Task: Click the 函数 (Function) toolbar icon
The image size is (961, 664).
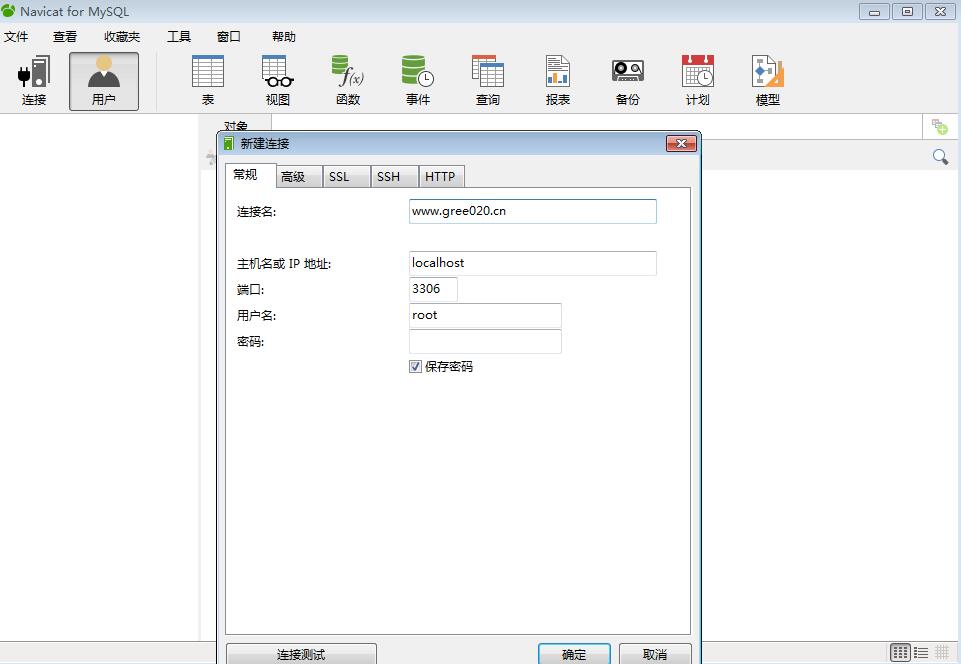Action: click(348, 81)
